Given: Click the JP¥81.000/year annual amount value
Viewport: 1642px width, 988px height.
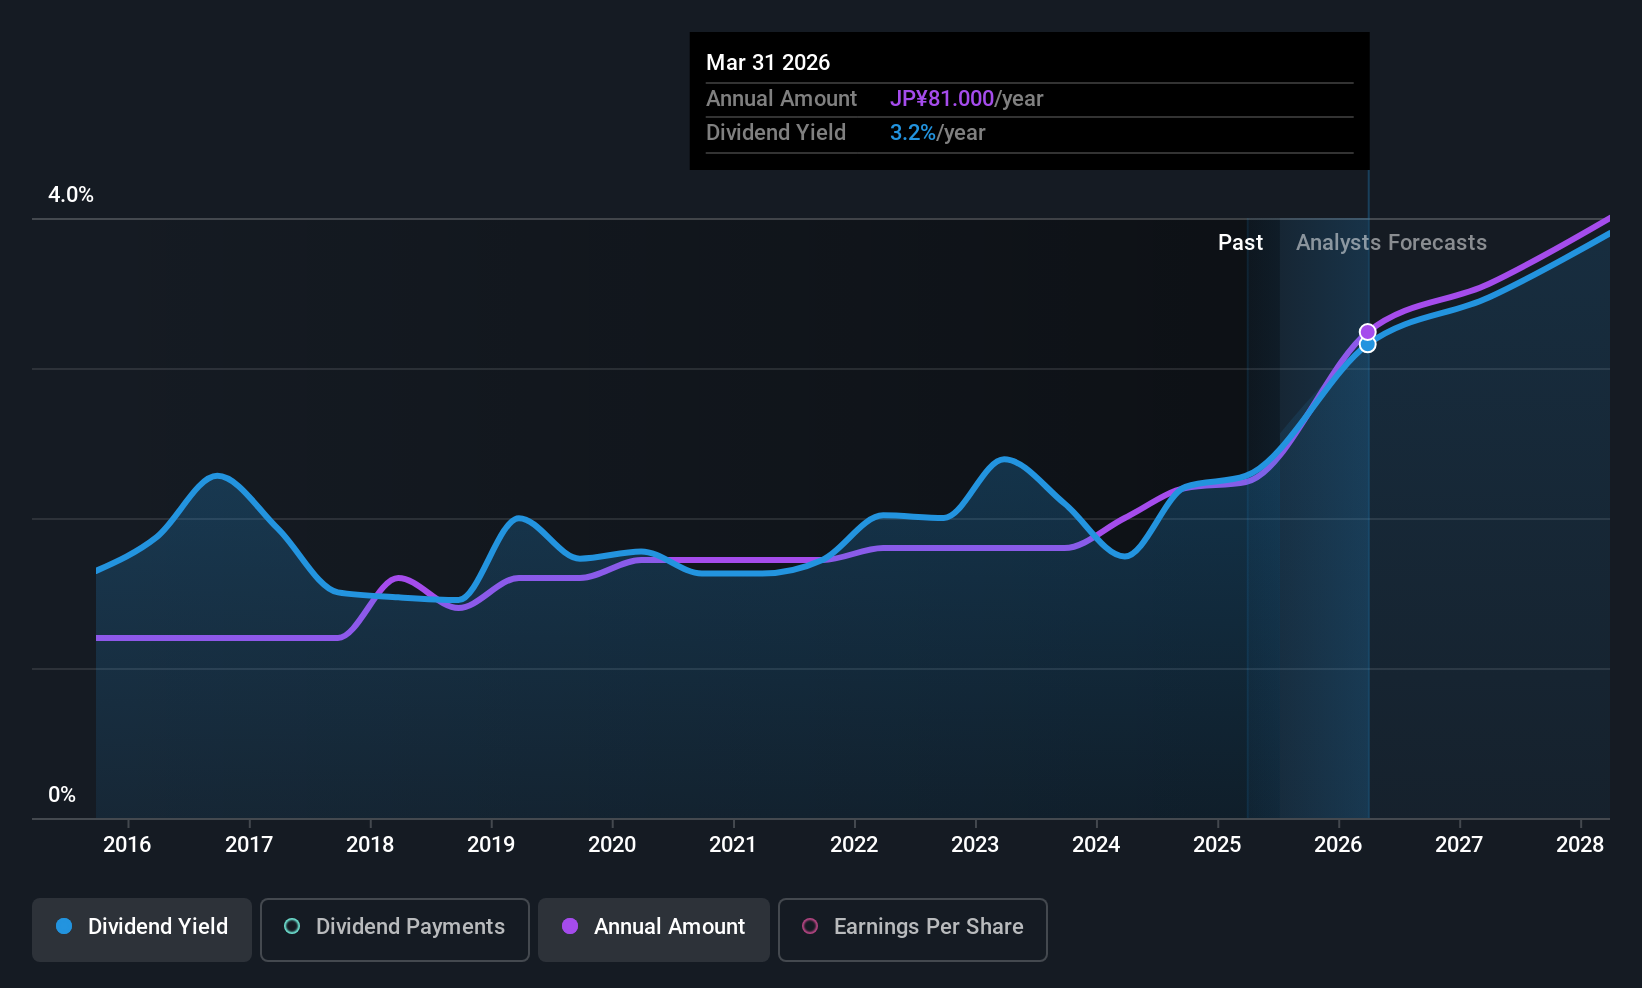Looking at the screenshot, I should click(966, 99).
